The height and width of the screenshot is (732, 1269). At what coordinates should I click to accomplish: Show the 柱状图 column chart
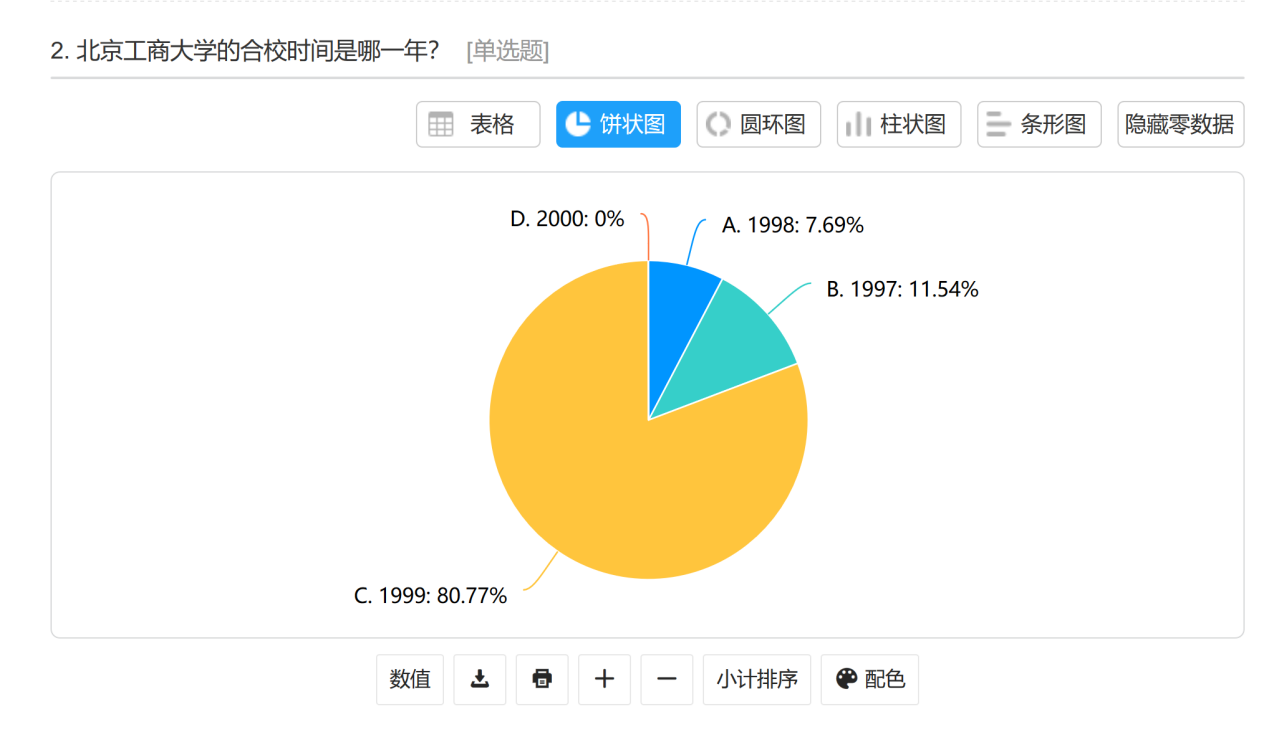(x=898, y=124)
